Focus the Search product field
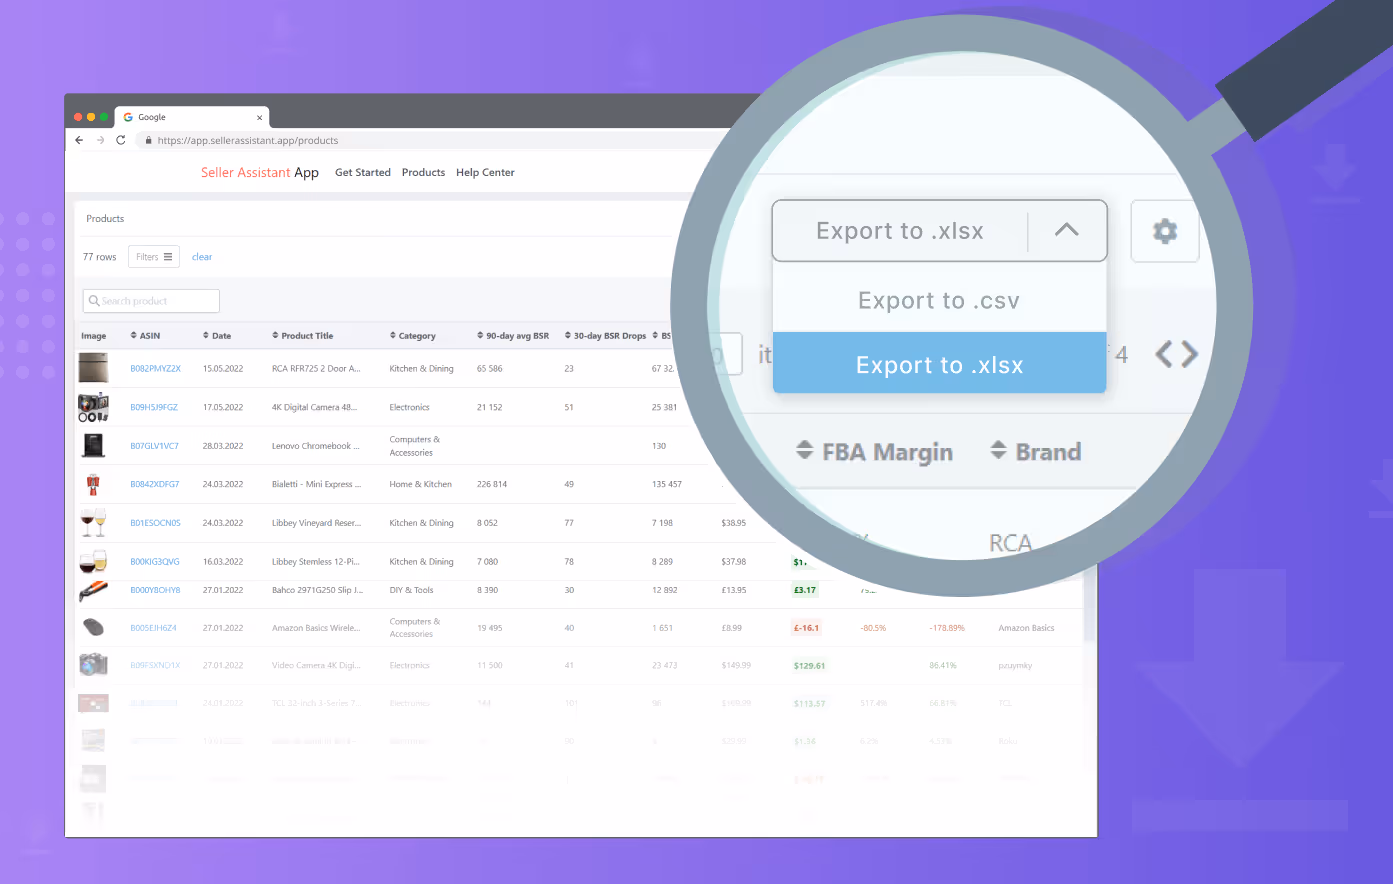The height and width of the screenshot is (884, 1393). coord(151,301)
